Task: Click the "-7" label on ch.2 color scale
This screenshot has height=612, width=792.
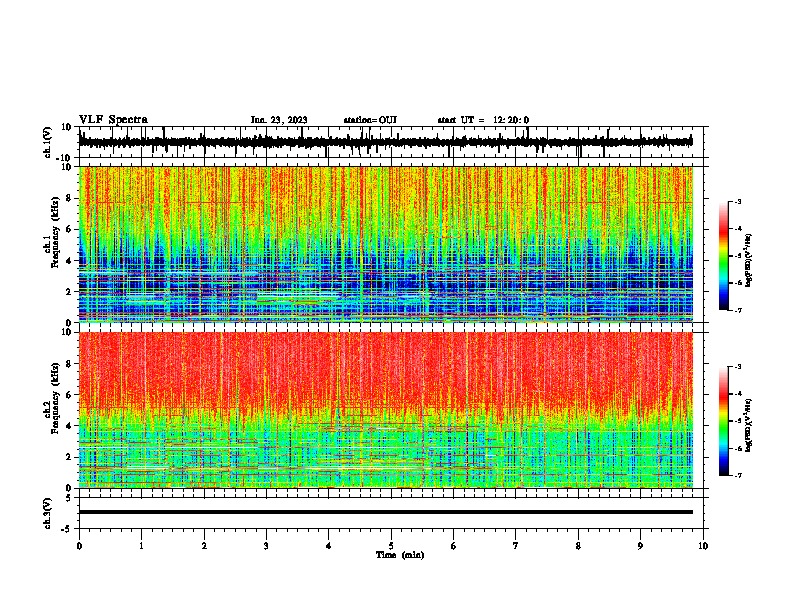Action: pos(738,476)
